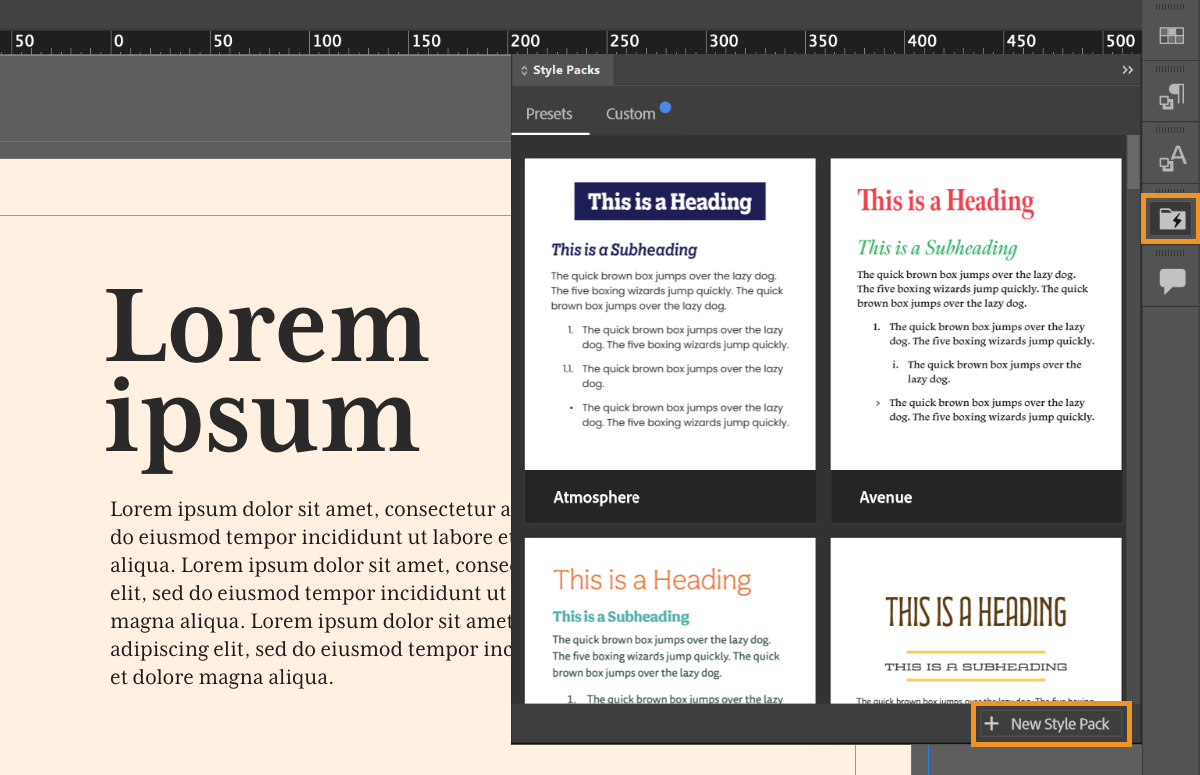Open the Pages panel icon
Image resolution: width=1200 pixels, height=775 pixels.
pyautogui.click(x=1171, y=36)
